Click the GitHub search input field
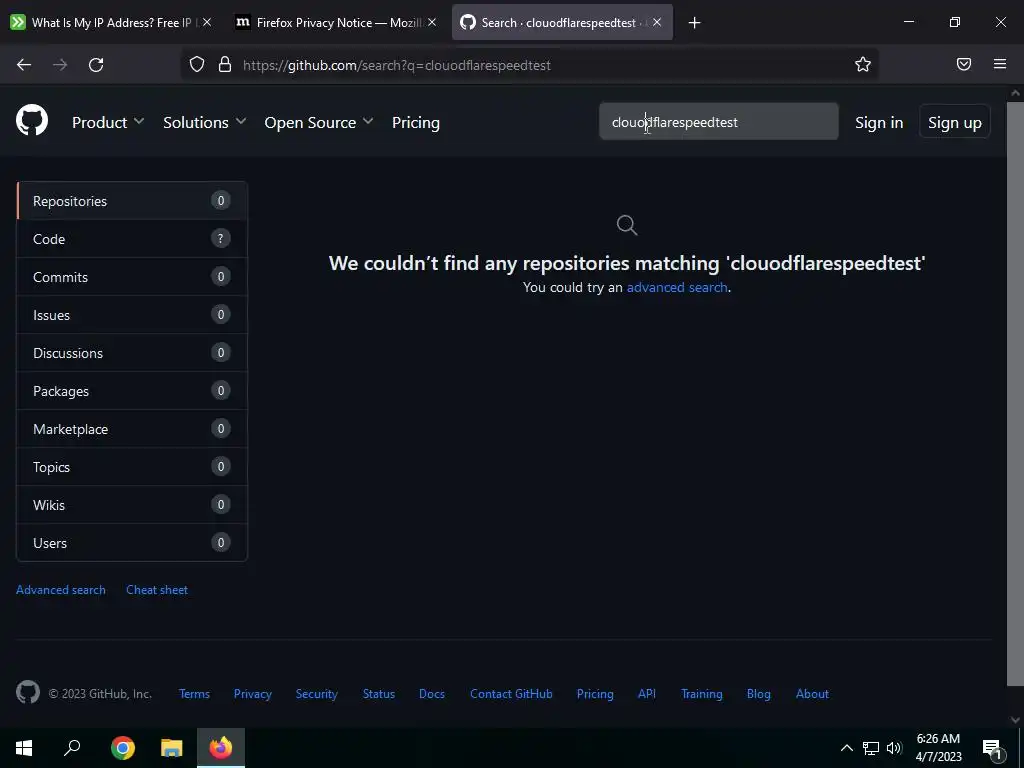This screenshot has height=768, width=1024. tap(718, 121)
